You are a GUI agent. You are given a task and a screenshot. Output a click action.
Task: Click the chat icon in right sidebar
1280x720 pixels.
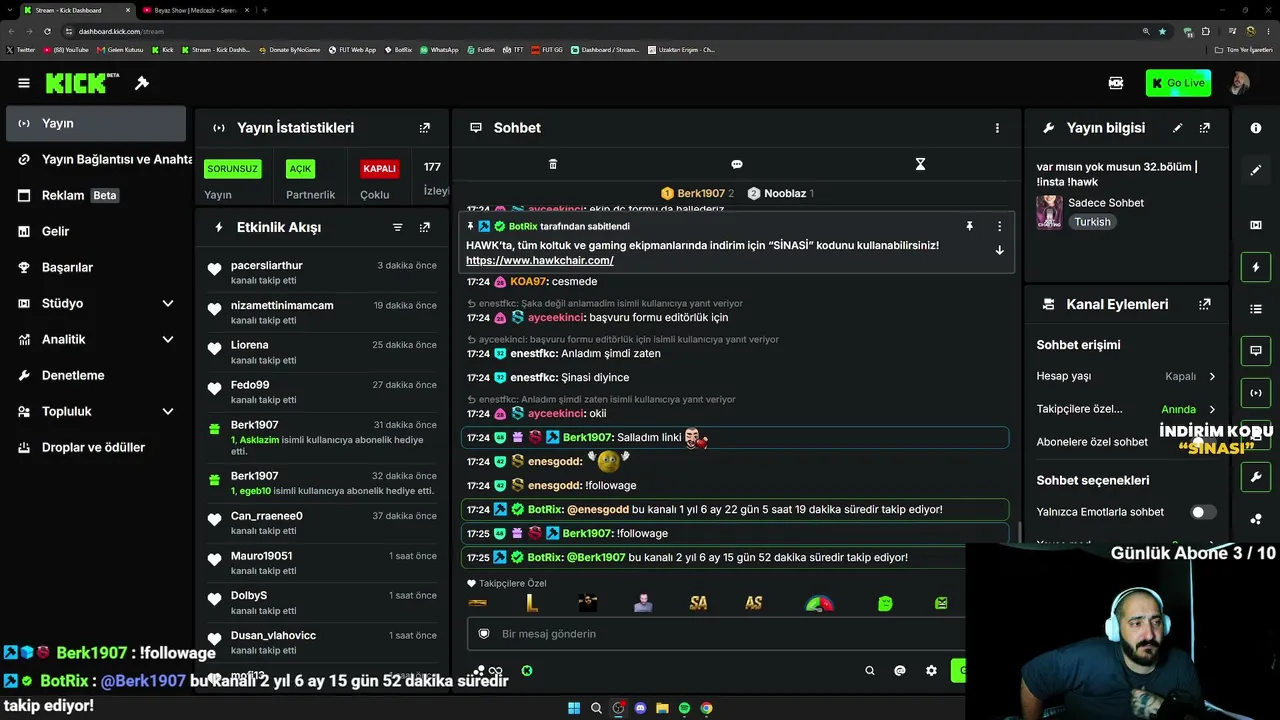click(1256, 351)
